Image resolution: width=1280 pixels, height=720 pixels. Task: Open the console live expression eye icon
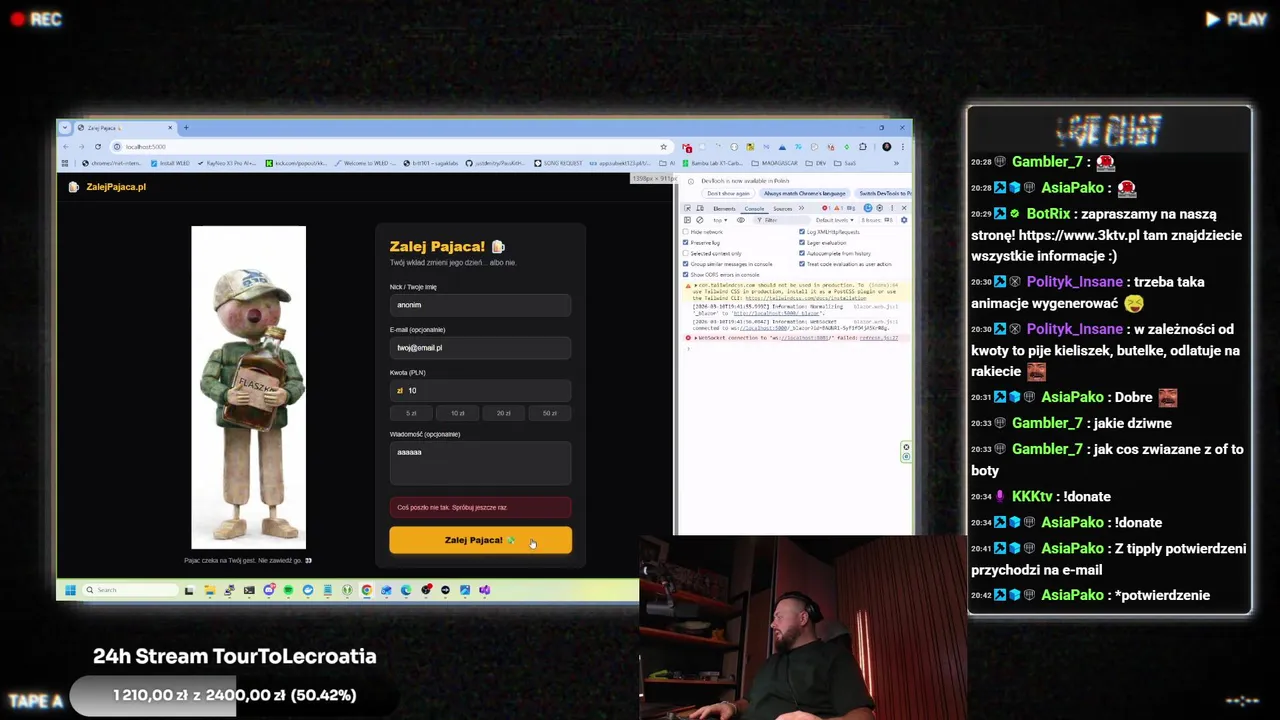point(741,220)
